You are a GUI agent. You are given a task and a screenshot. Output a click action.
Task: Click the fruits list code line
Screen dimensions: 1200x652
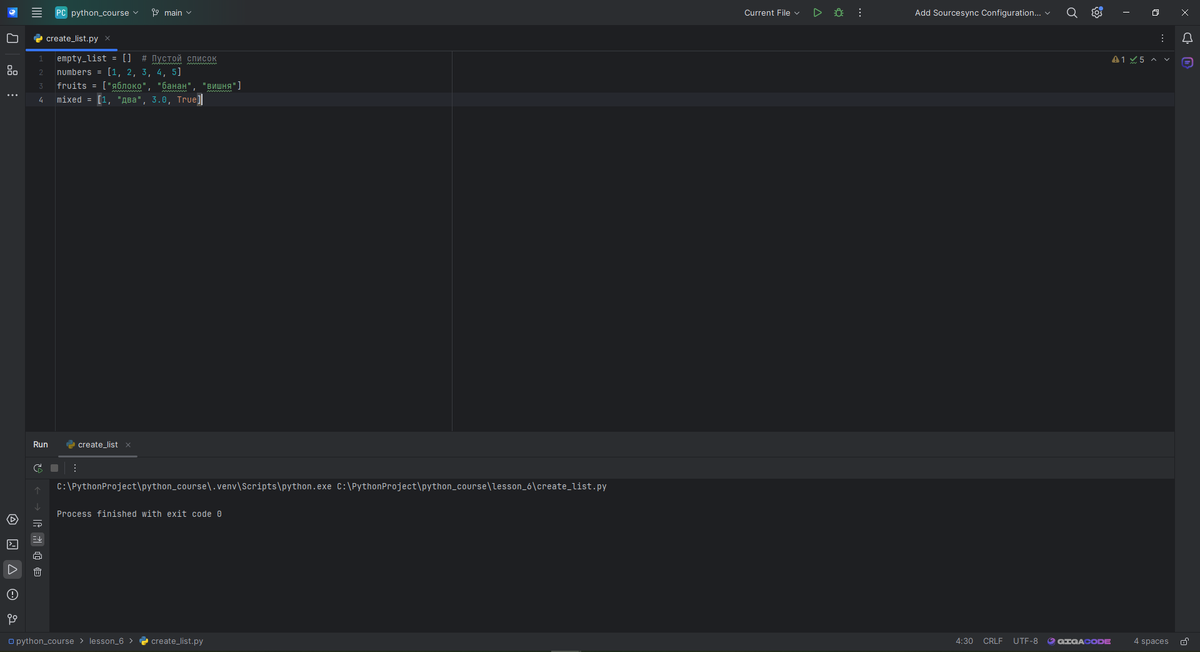[149, 86]
